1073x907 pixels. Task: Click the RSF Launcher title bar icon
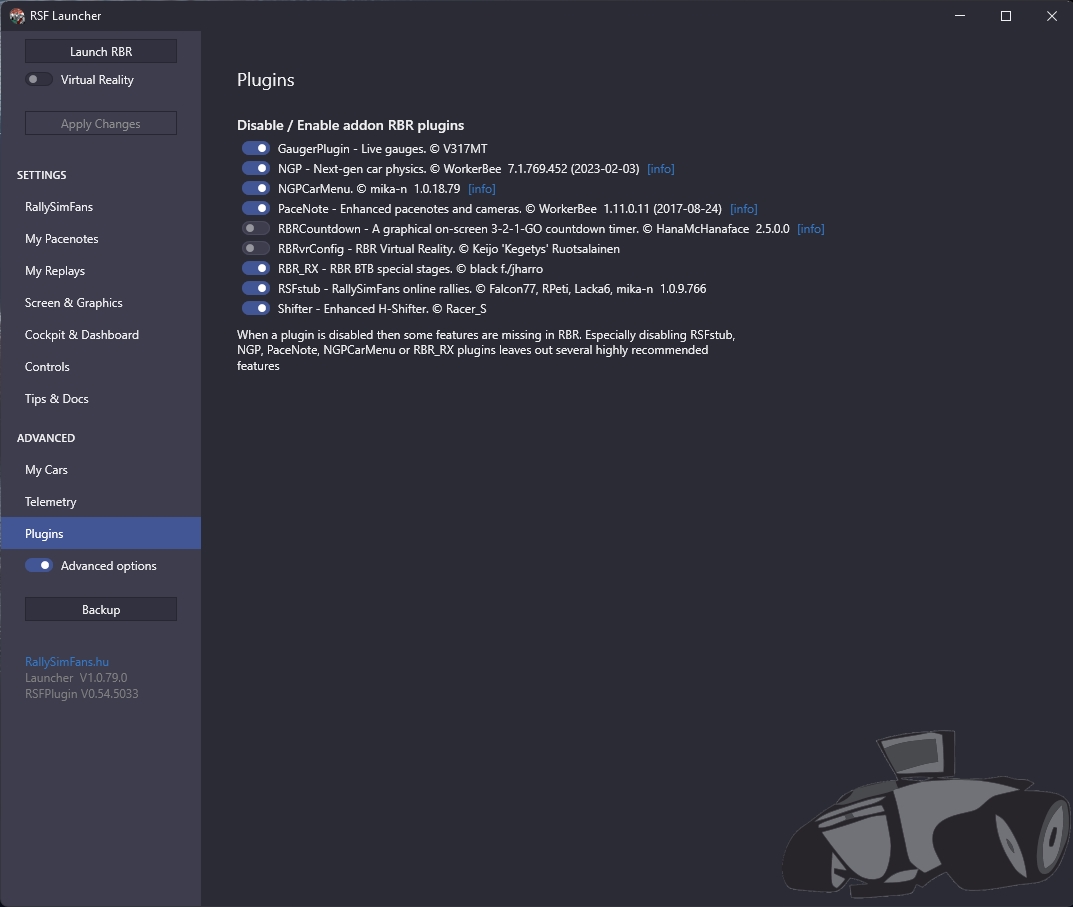point(17,16)
